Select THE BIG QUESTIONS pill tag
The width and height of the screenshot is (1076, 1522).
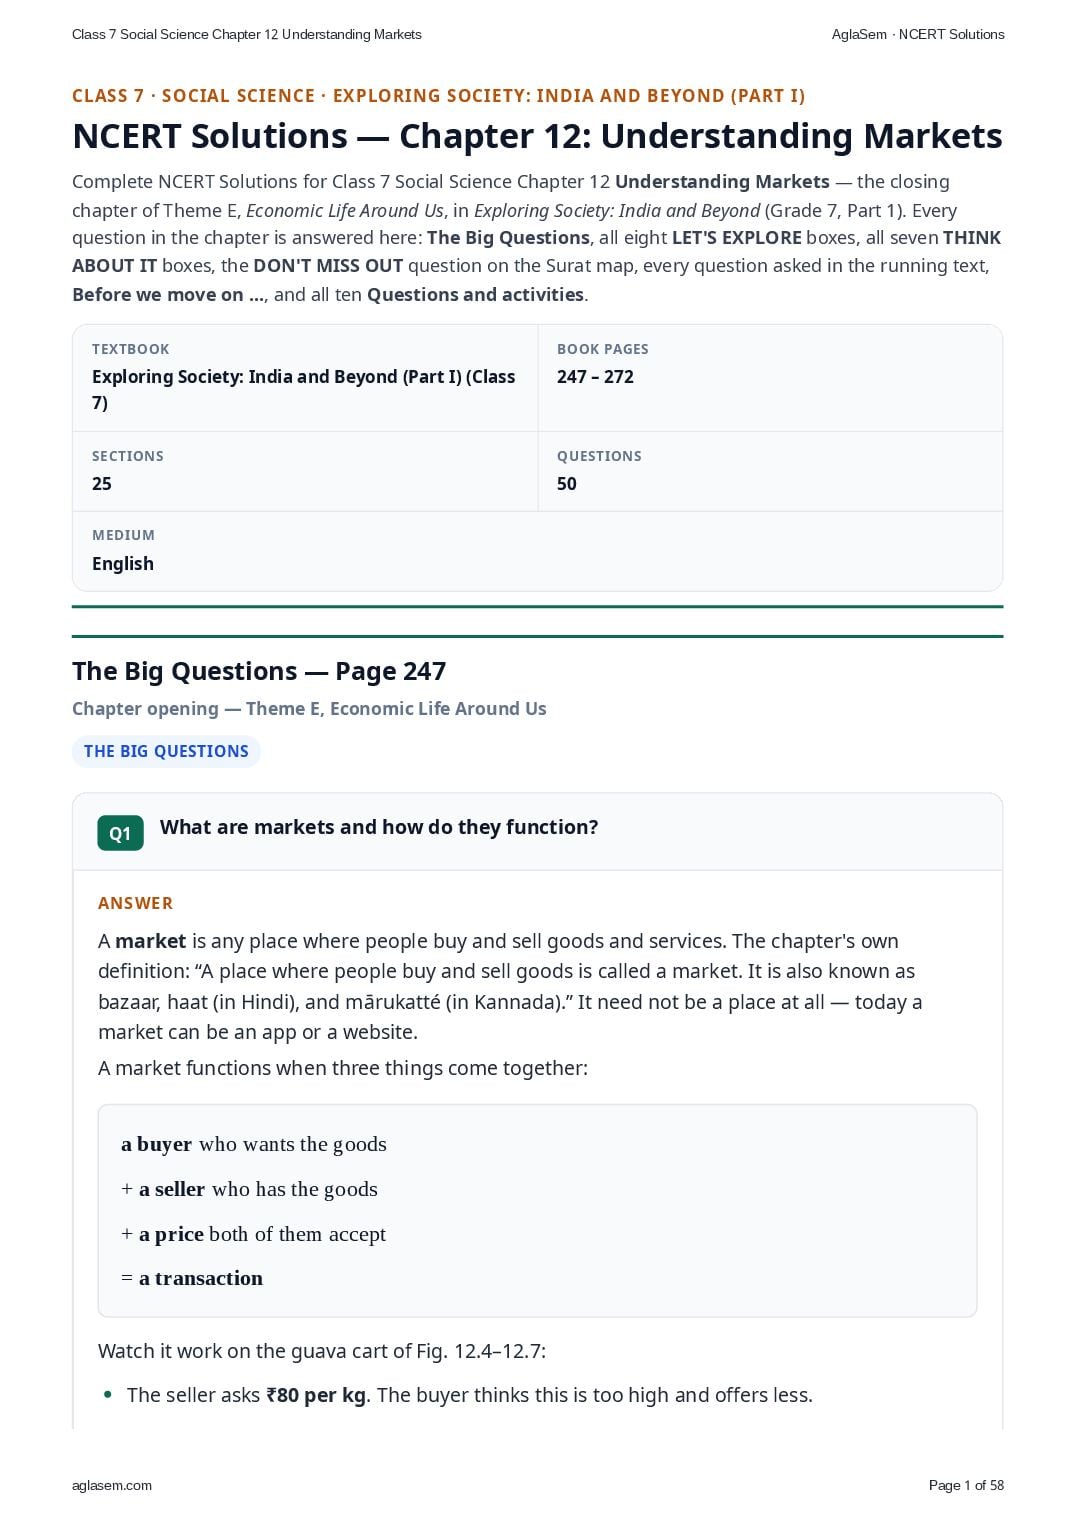166,751
